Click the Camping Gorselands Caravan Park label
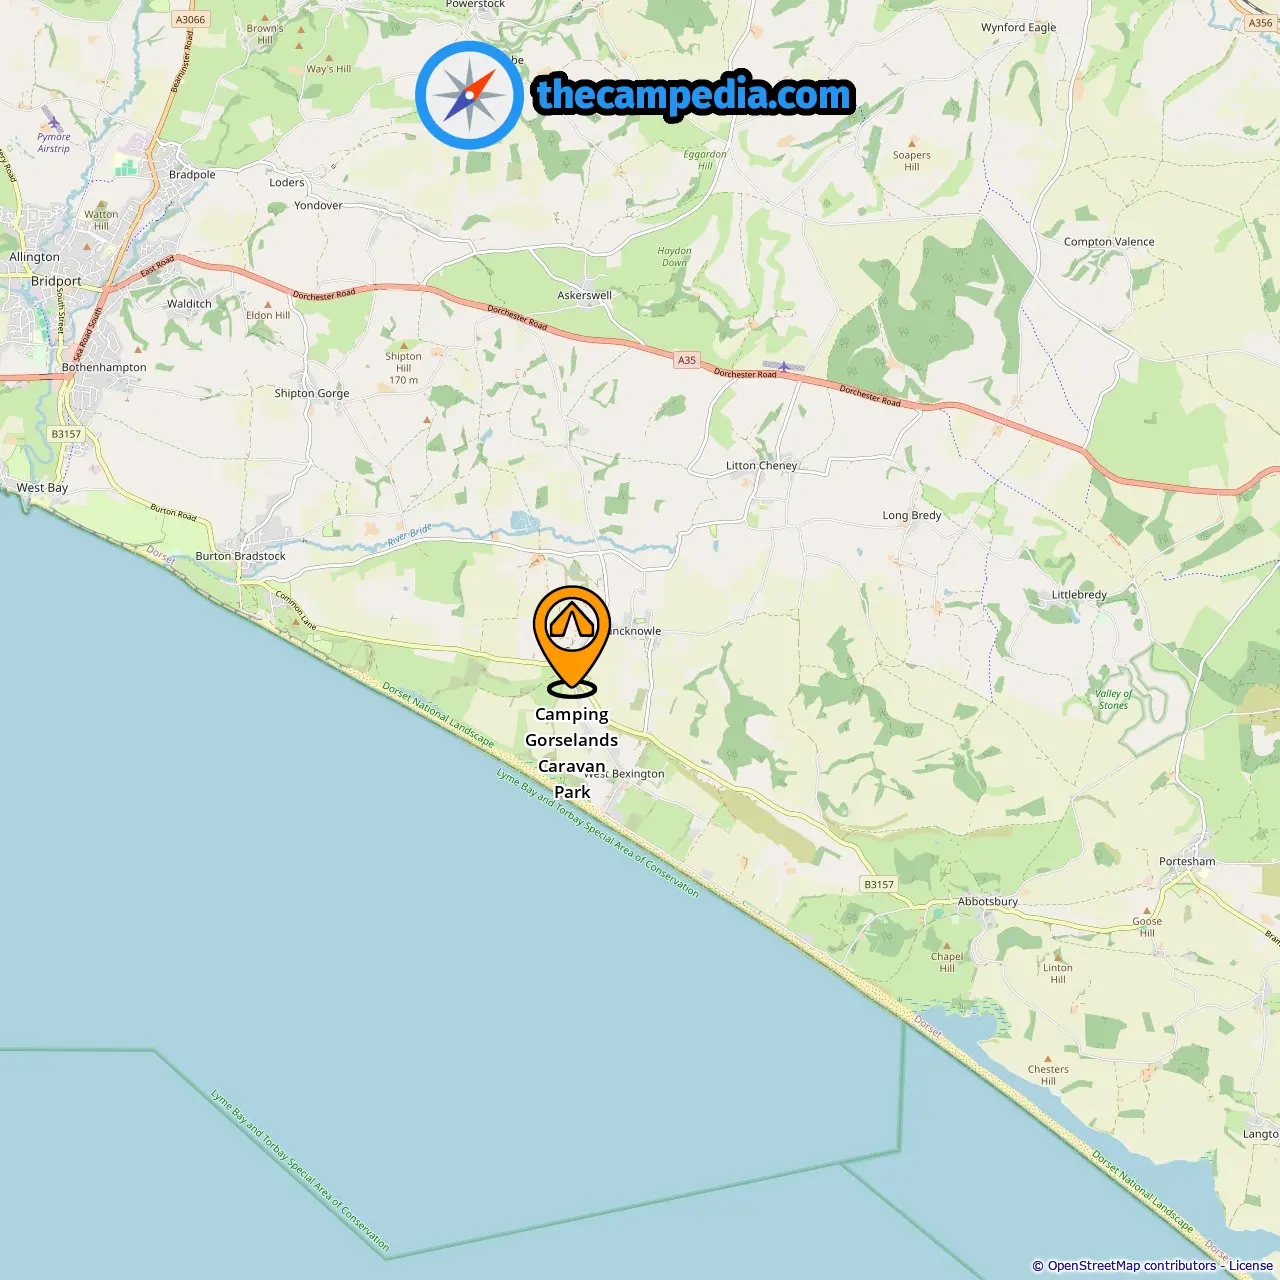The height and width of the screenshot is (1280, 1280). [x=572, y=753]
